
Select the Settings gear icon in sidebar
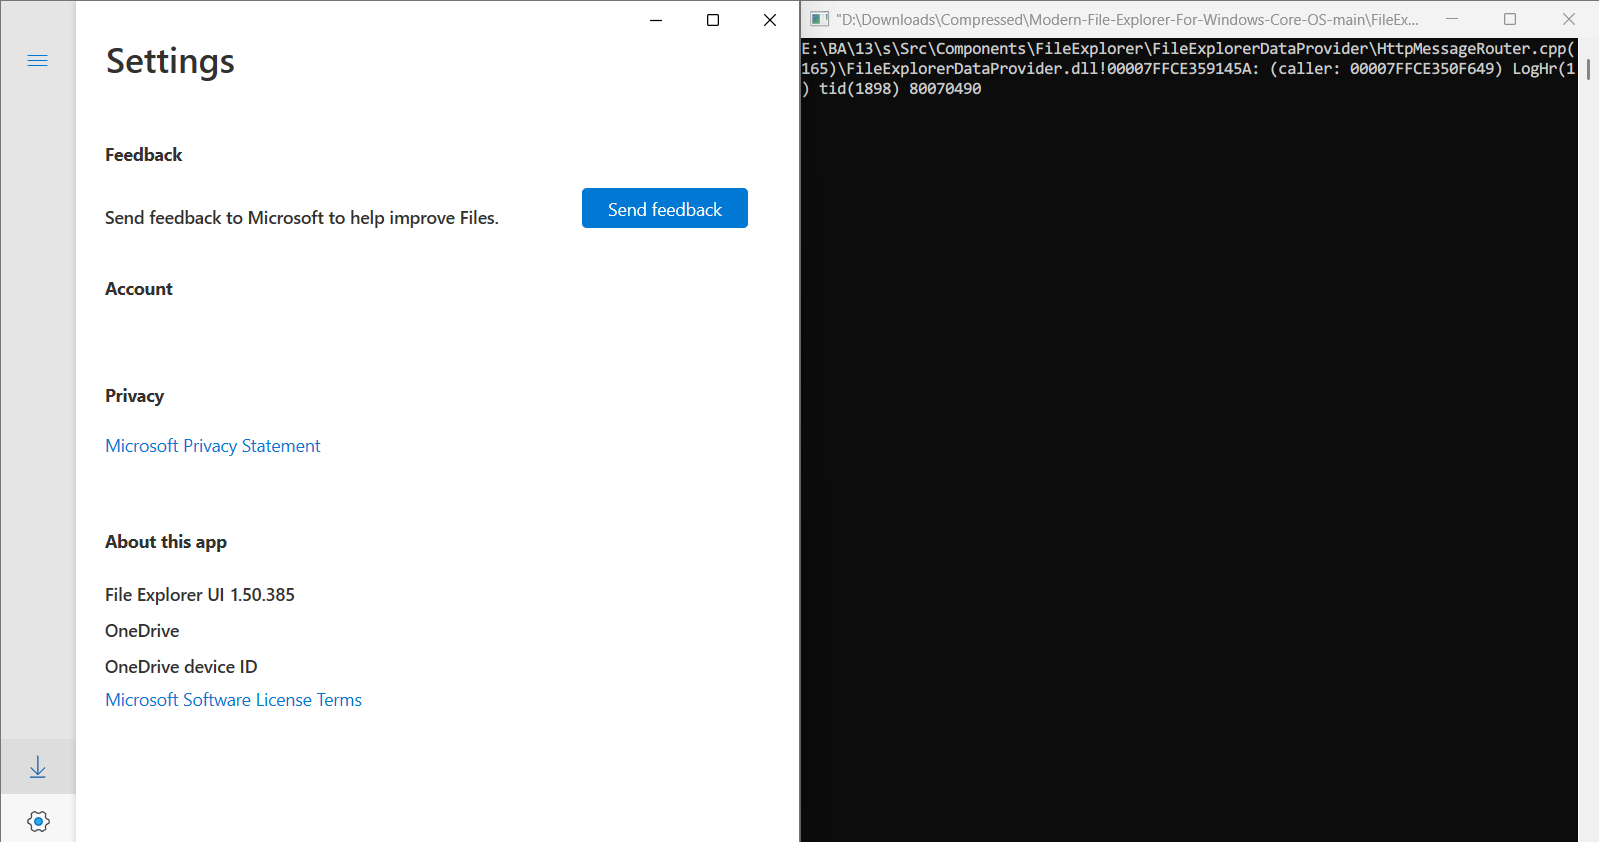pyautogui.click(x=38, y=821)
